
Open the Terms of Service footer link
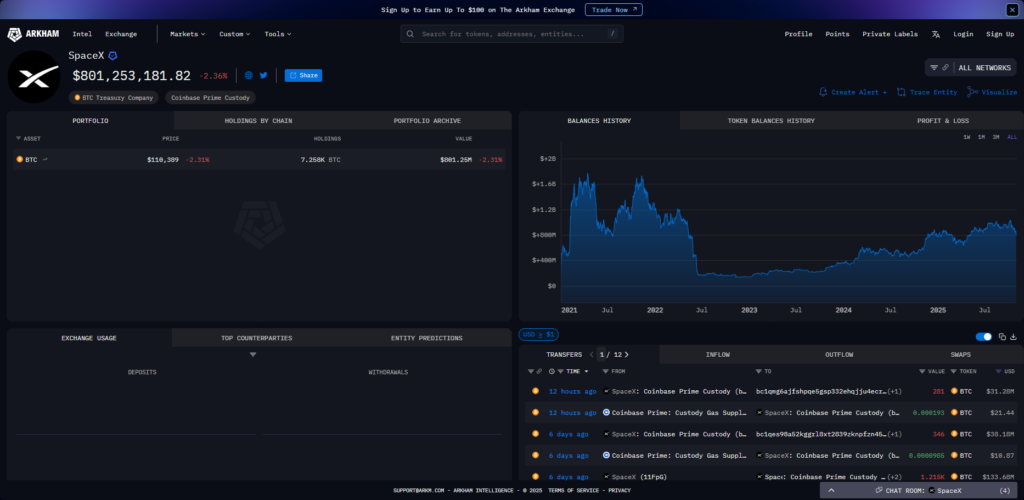coord(574,490)
